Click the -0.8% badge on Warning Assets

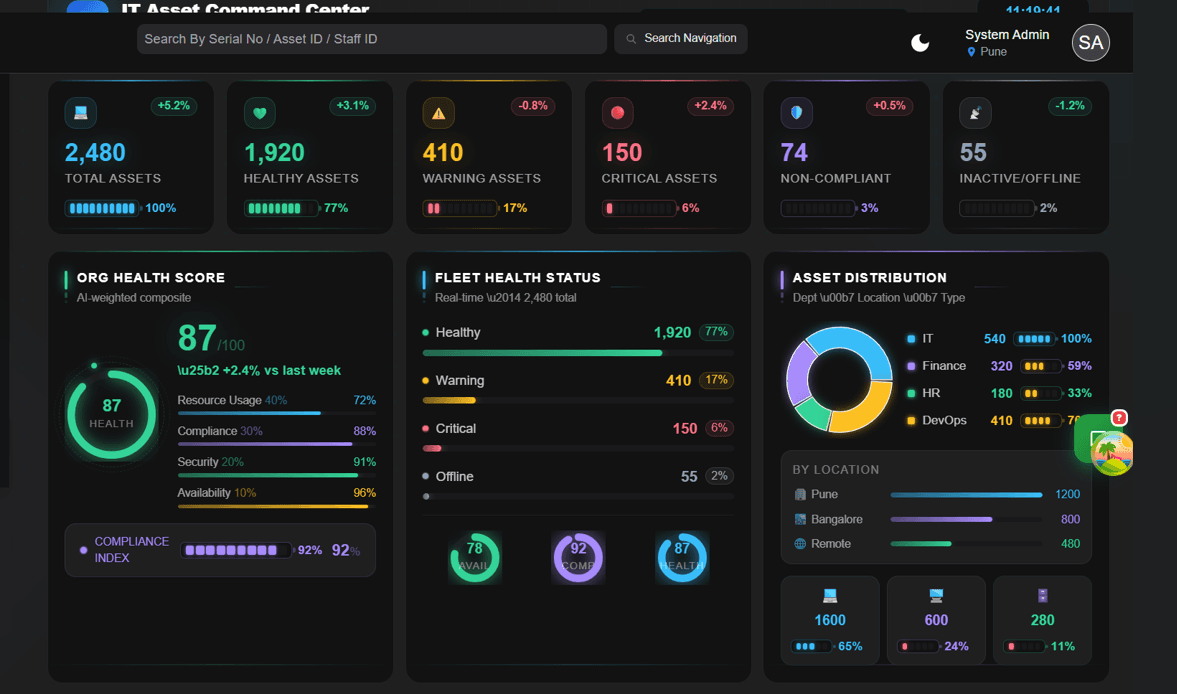(x=532, y=106)
